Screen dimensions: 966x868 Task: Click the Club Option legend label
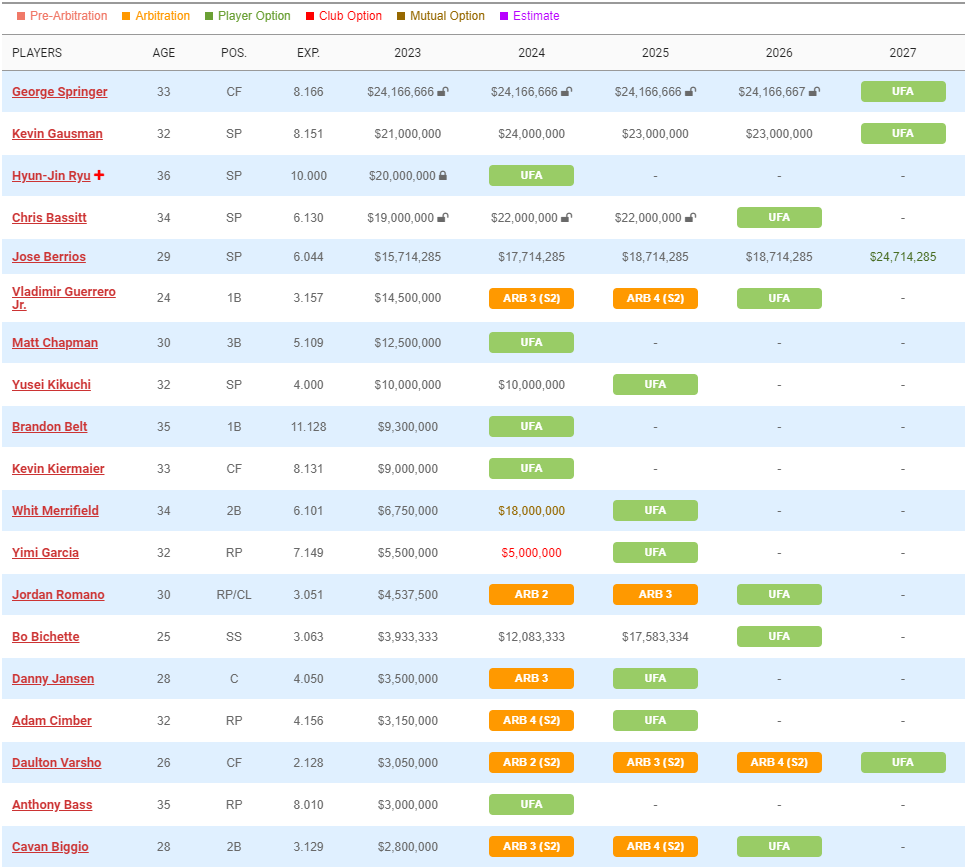coord(351,16)
